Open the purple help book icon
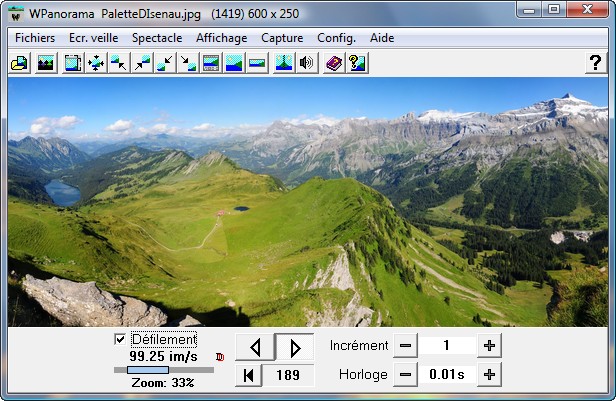616x401 pixels. coord(334,63)
